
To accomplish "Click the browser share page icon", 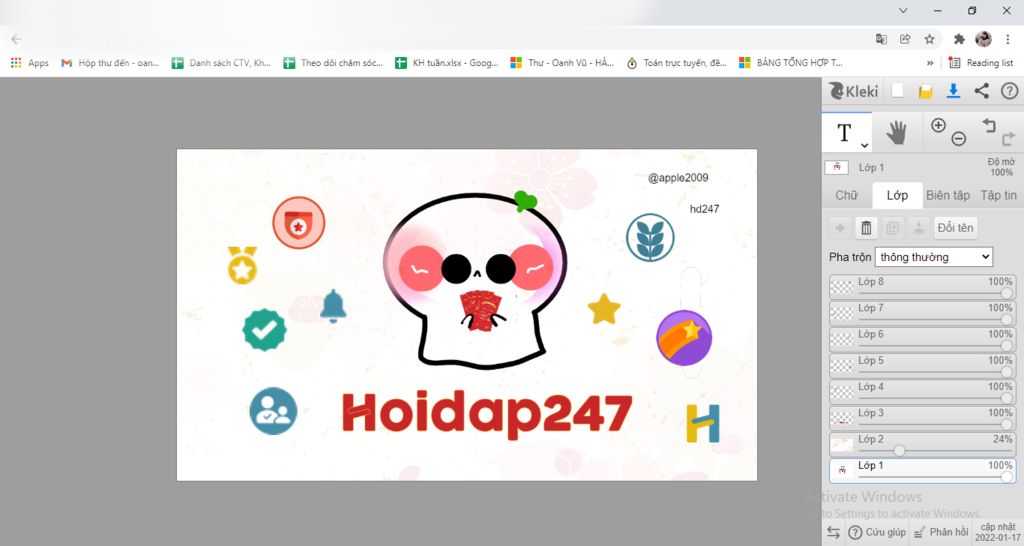I will click(905, 39).
